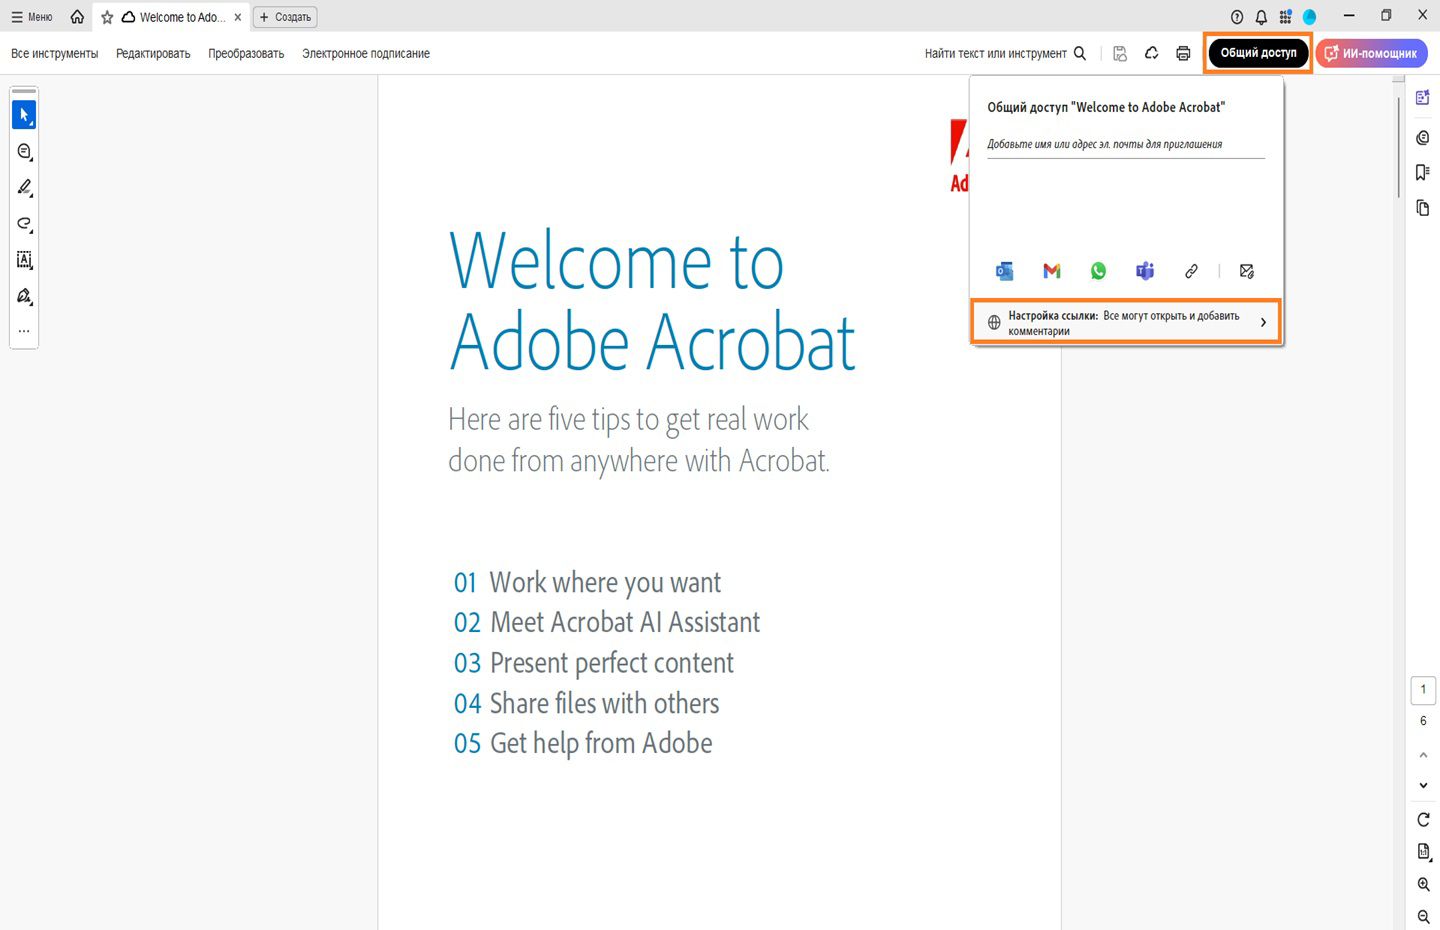1440x930 pixels.
Task: Click the Создать new tab button
Action: (x=285, y=17)
